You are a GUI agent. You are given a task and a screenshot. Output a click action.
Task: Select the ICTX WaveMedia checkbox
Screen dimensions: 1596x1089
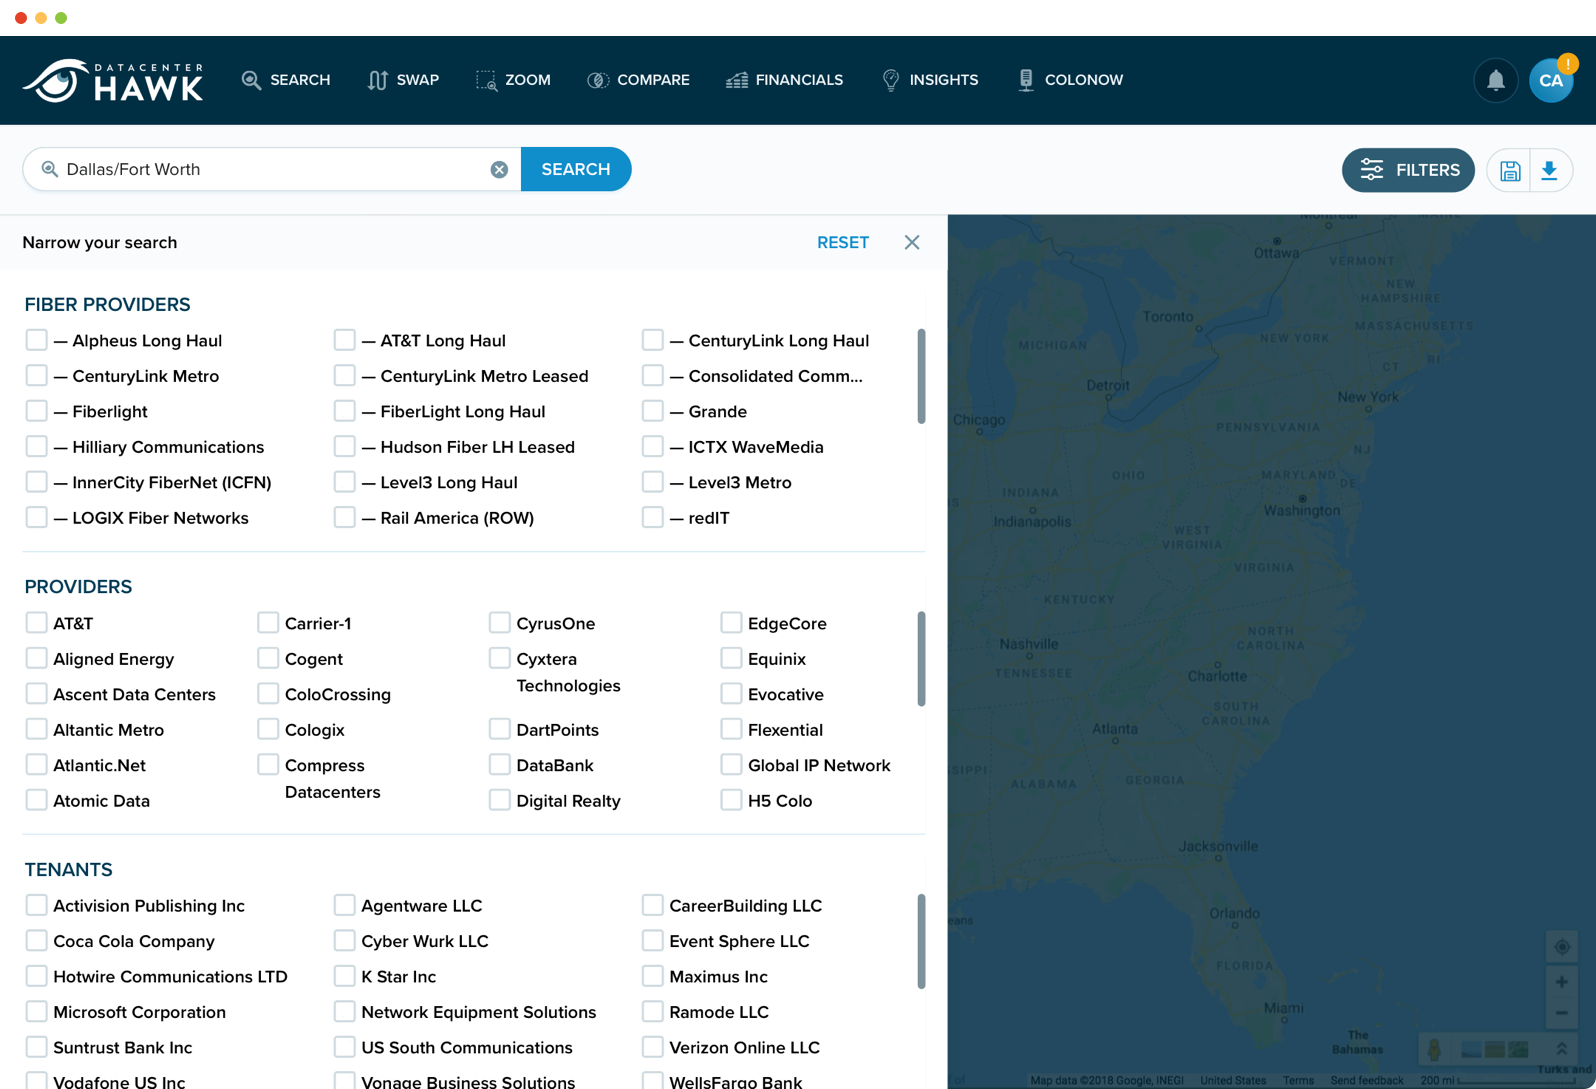tap(652, 446)
